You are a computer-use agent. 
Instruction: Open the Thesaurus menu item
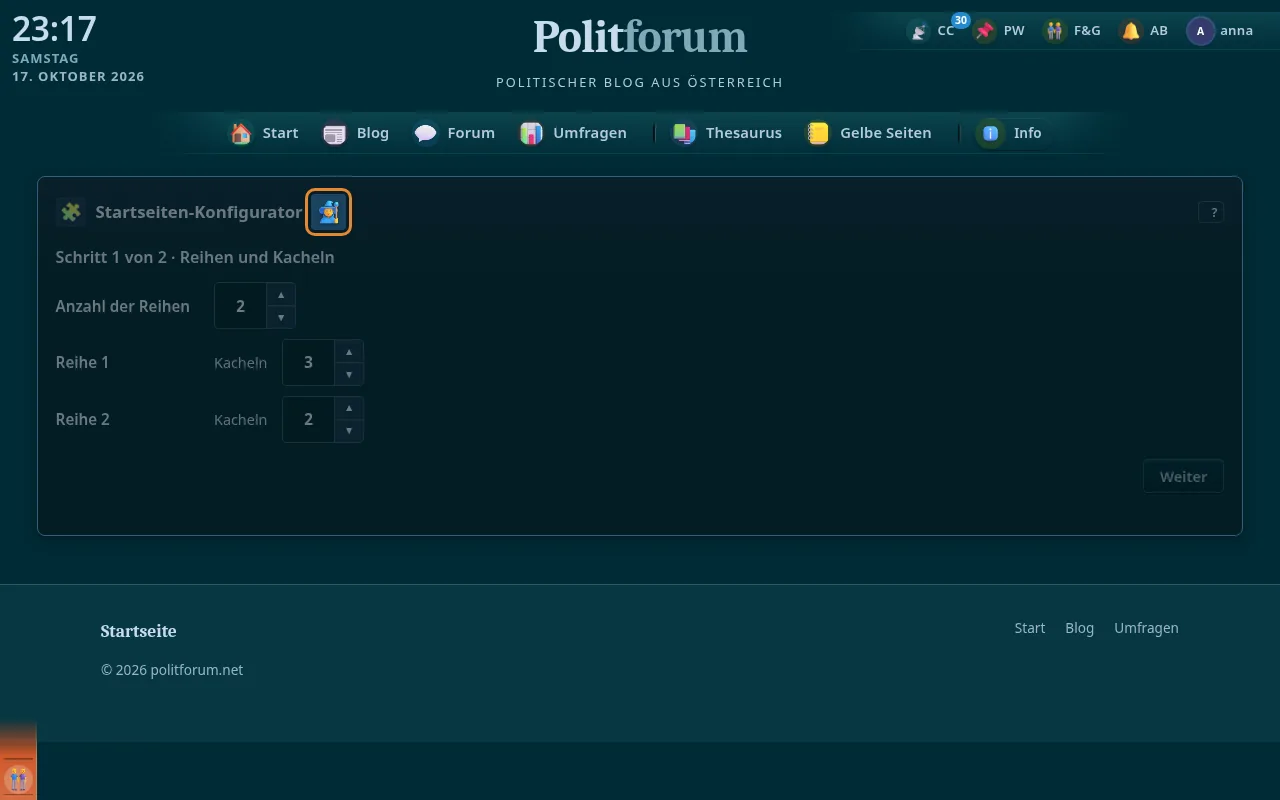point(727,133)
